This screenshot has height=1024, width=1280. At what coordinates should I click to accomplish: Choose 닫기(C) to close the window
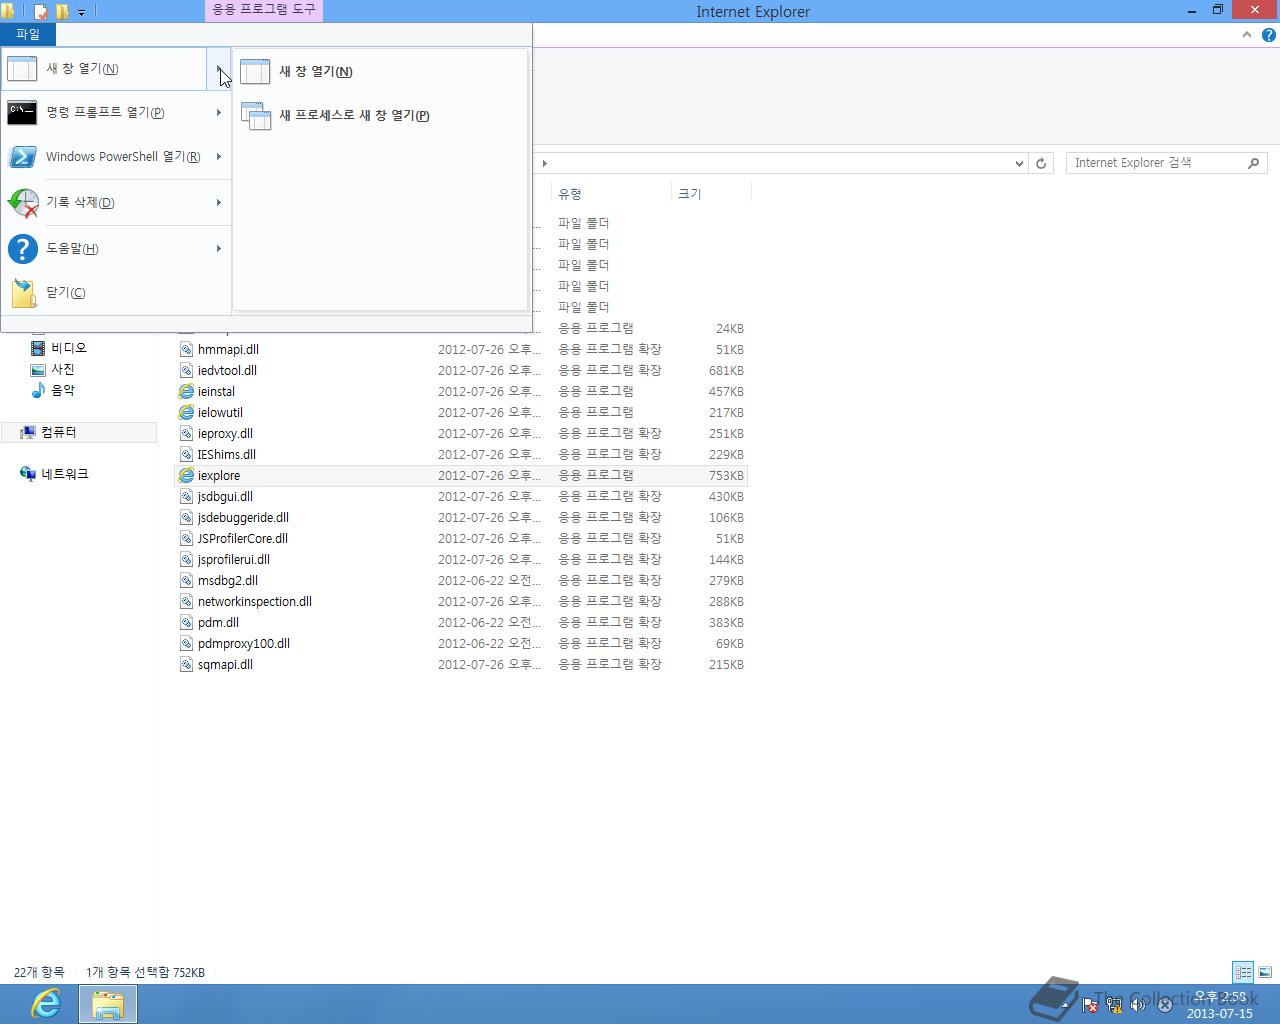click(x=65, y=293)
